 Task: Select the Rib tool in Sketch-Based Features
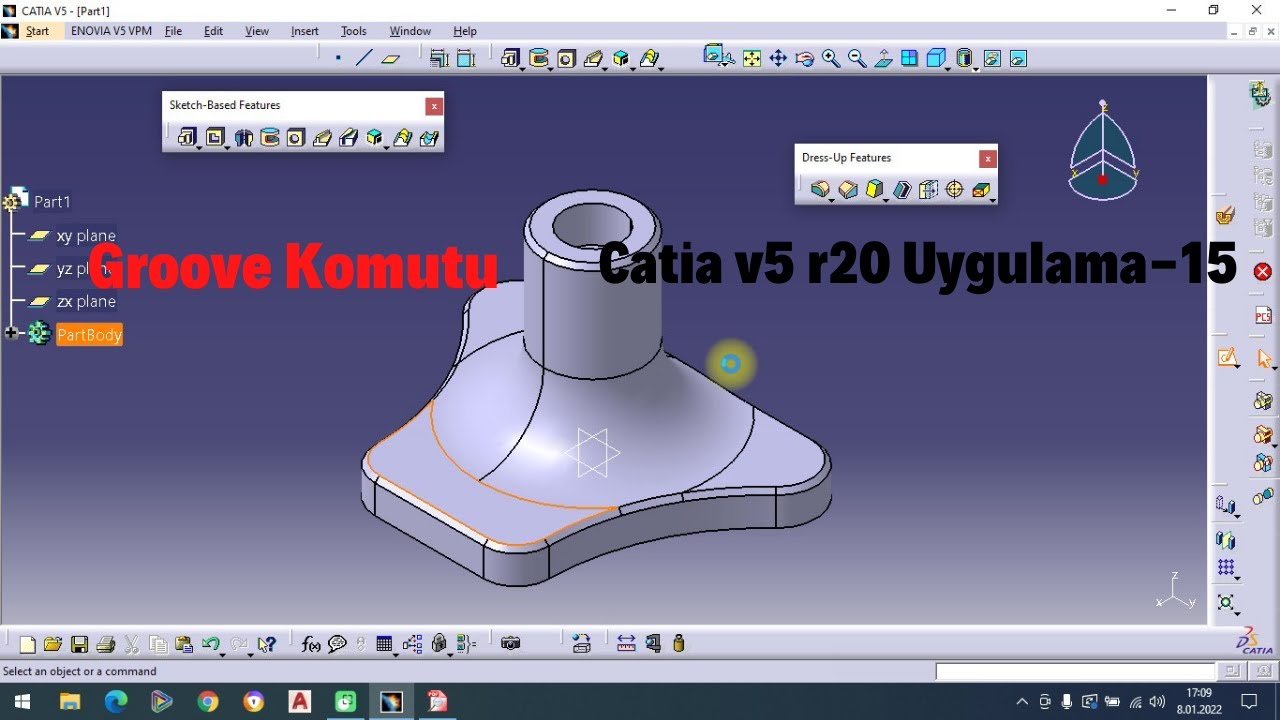pos(322,138)
